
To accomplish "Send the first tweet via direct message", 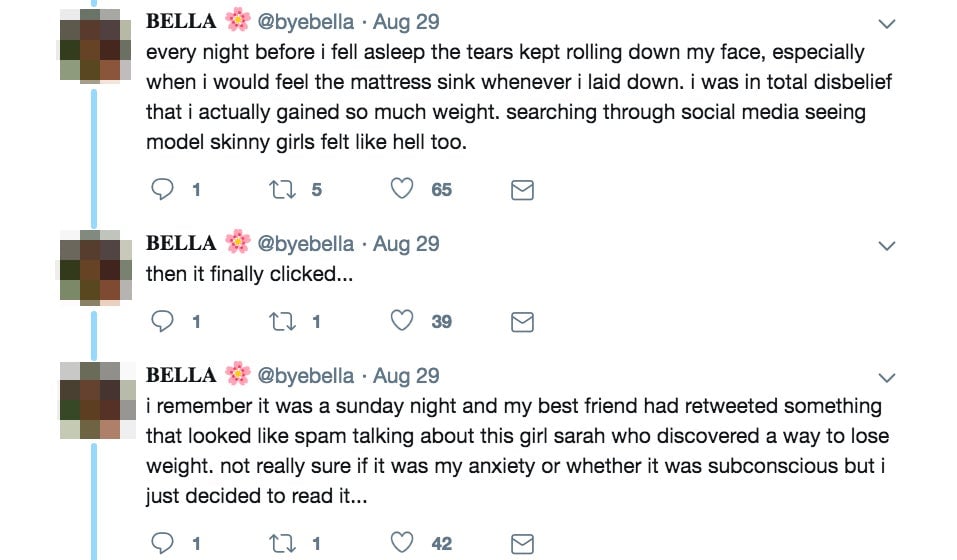I will click(x=522, y=190).
